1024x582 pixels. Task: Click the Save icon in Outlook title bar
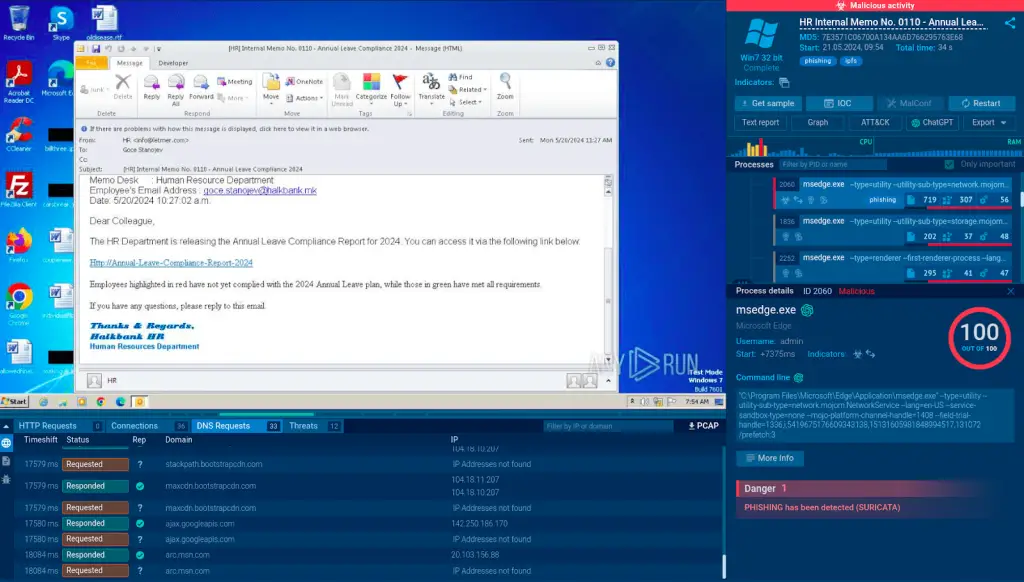click(x=96, y=48)
